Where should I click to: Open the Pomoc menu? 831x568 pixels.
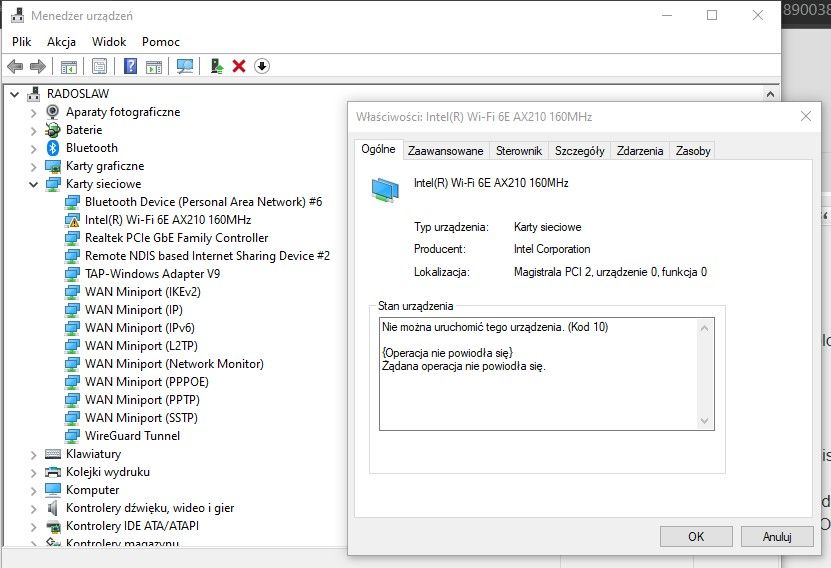tap(161, 42)
